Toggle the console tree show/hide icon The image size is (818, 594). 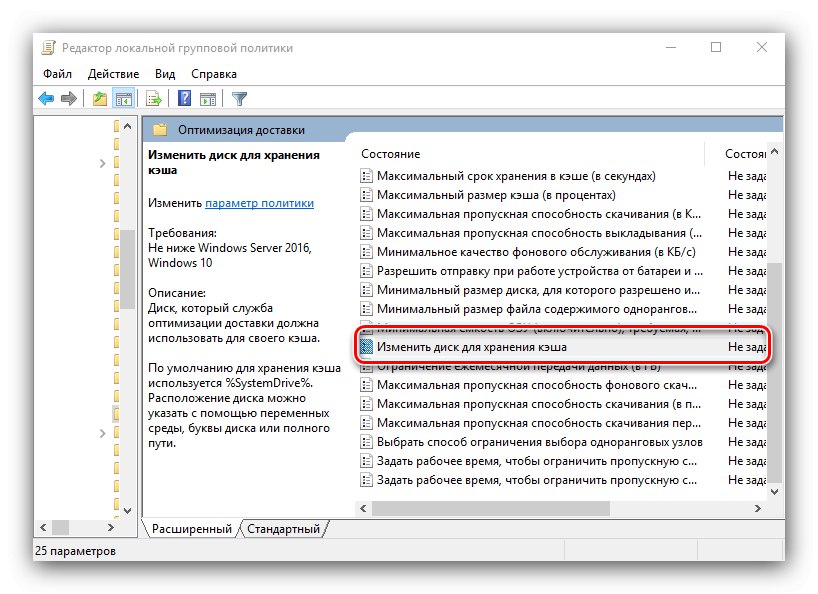124,98
